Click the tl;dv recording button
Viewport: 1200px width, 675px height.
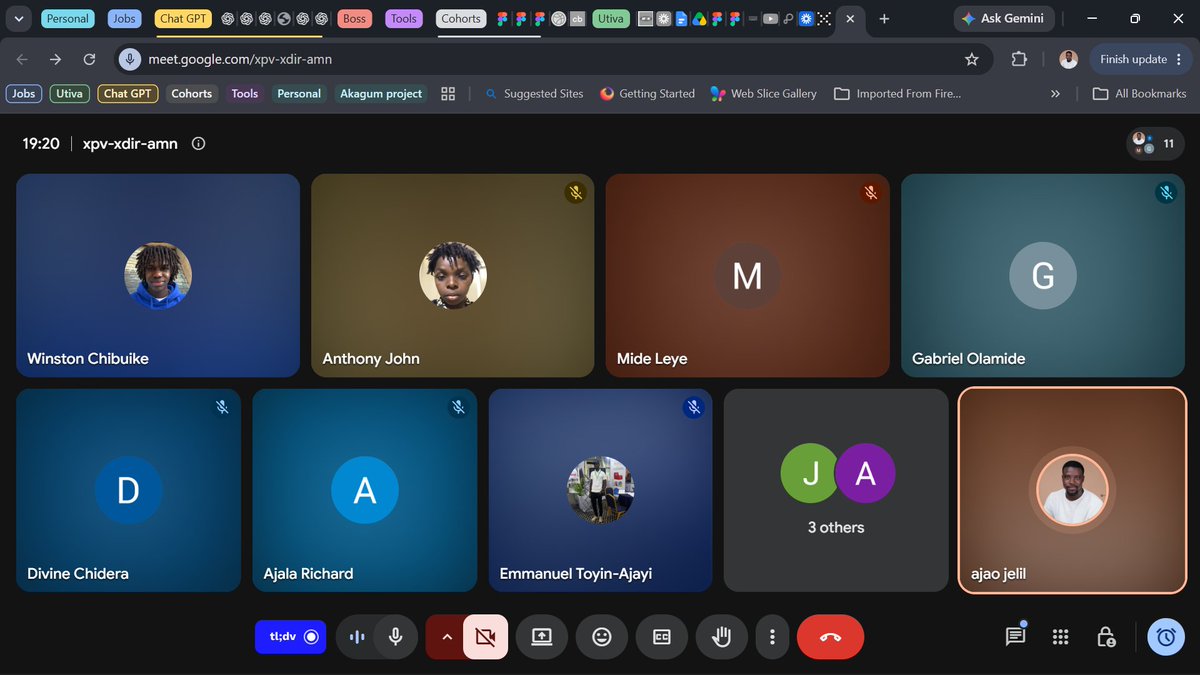click(290, 636)
